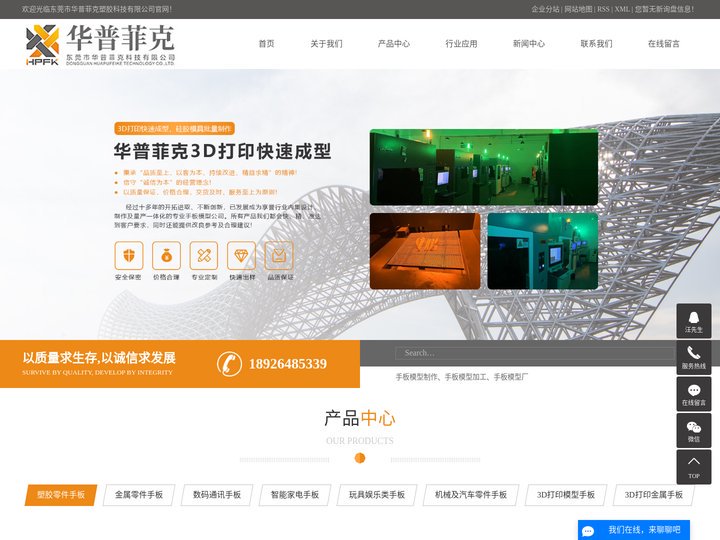Select the 金属零件手板 product tab
Image resolution: width=720 pixels, height=540 pixels.
coord(139,495)
